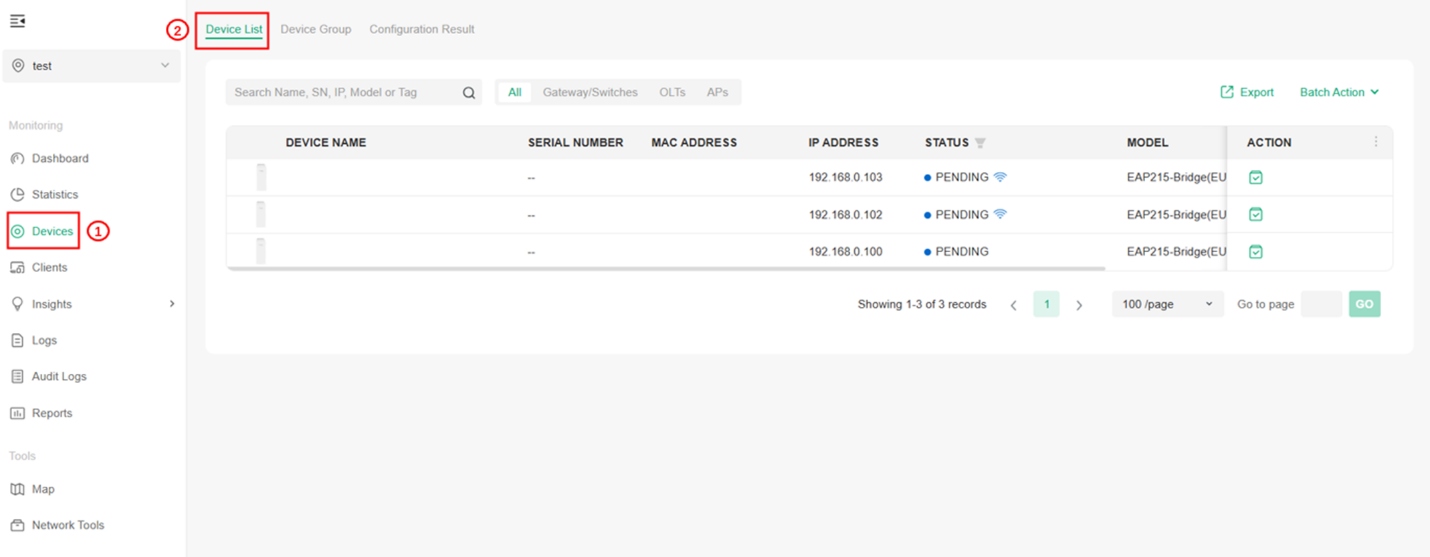Adopt the device at 192.168.0.100

[x=1255, y=252]
